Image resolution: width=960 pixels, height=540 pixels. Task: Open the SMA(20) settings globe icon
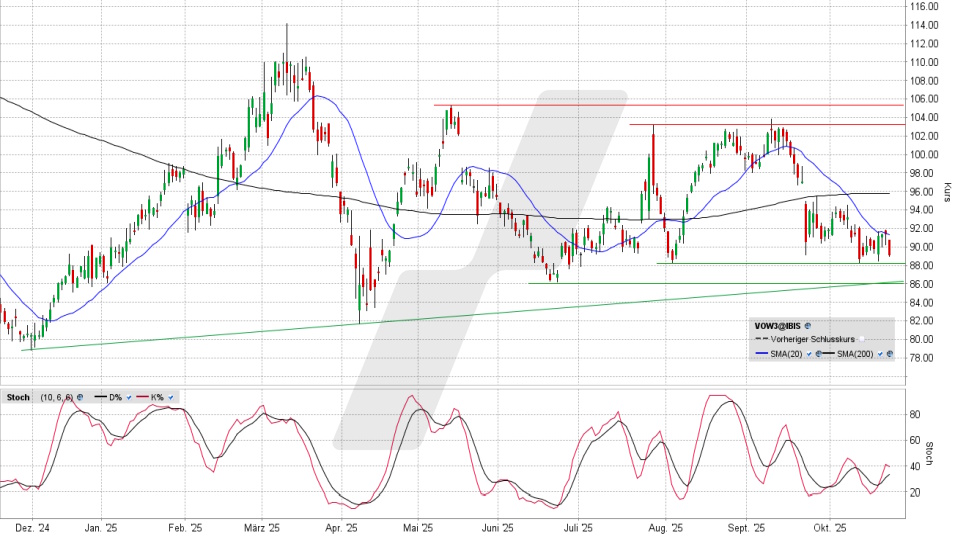coord(817,354)
